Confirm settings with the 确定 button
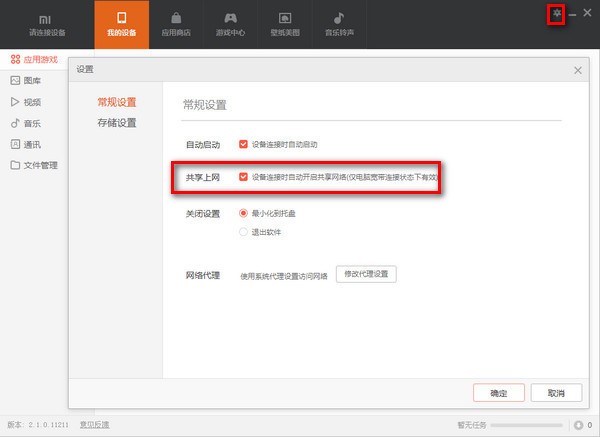 coord(498,392)
